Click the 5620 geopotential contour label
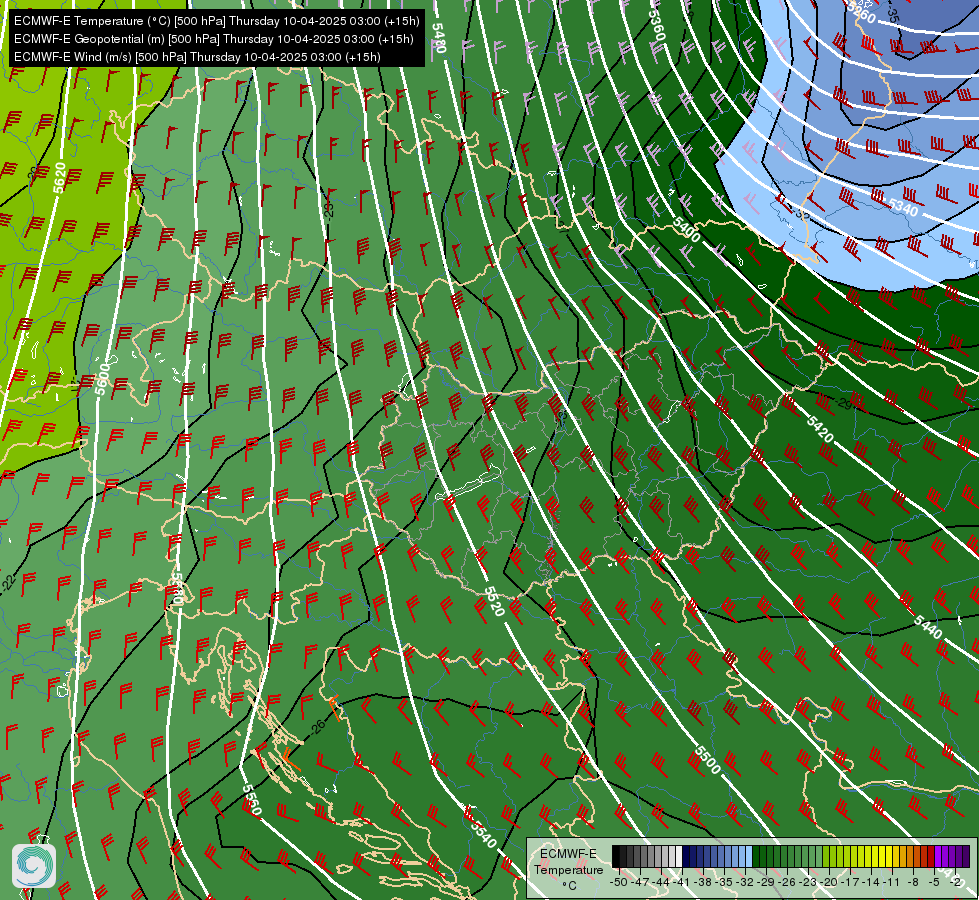 coord(60,179)
